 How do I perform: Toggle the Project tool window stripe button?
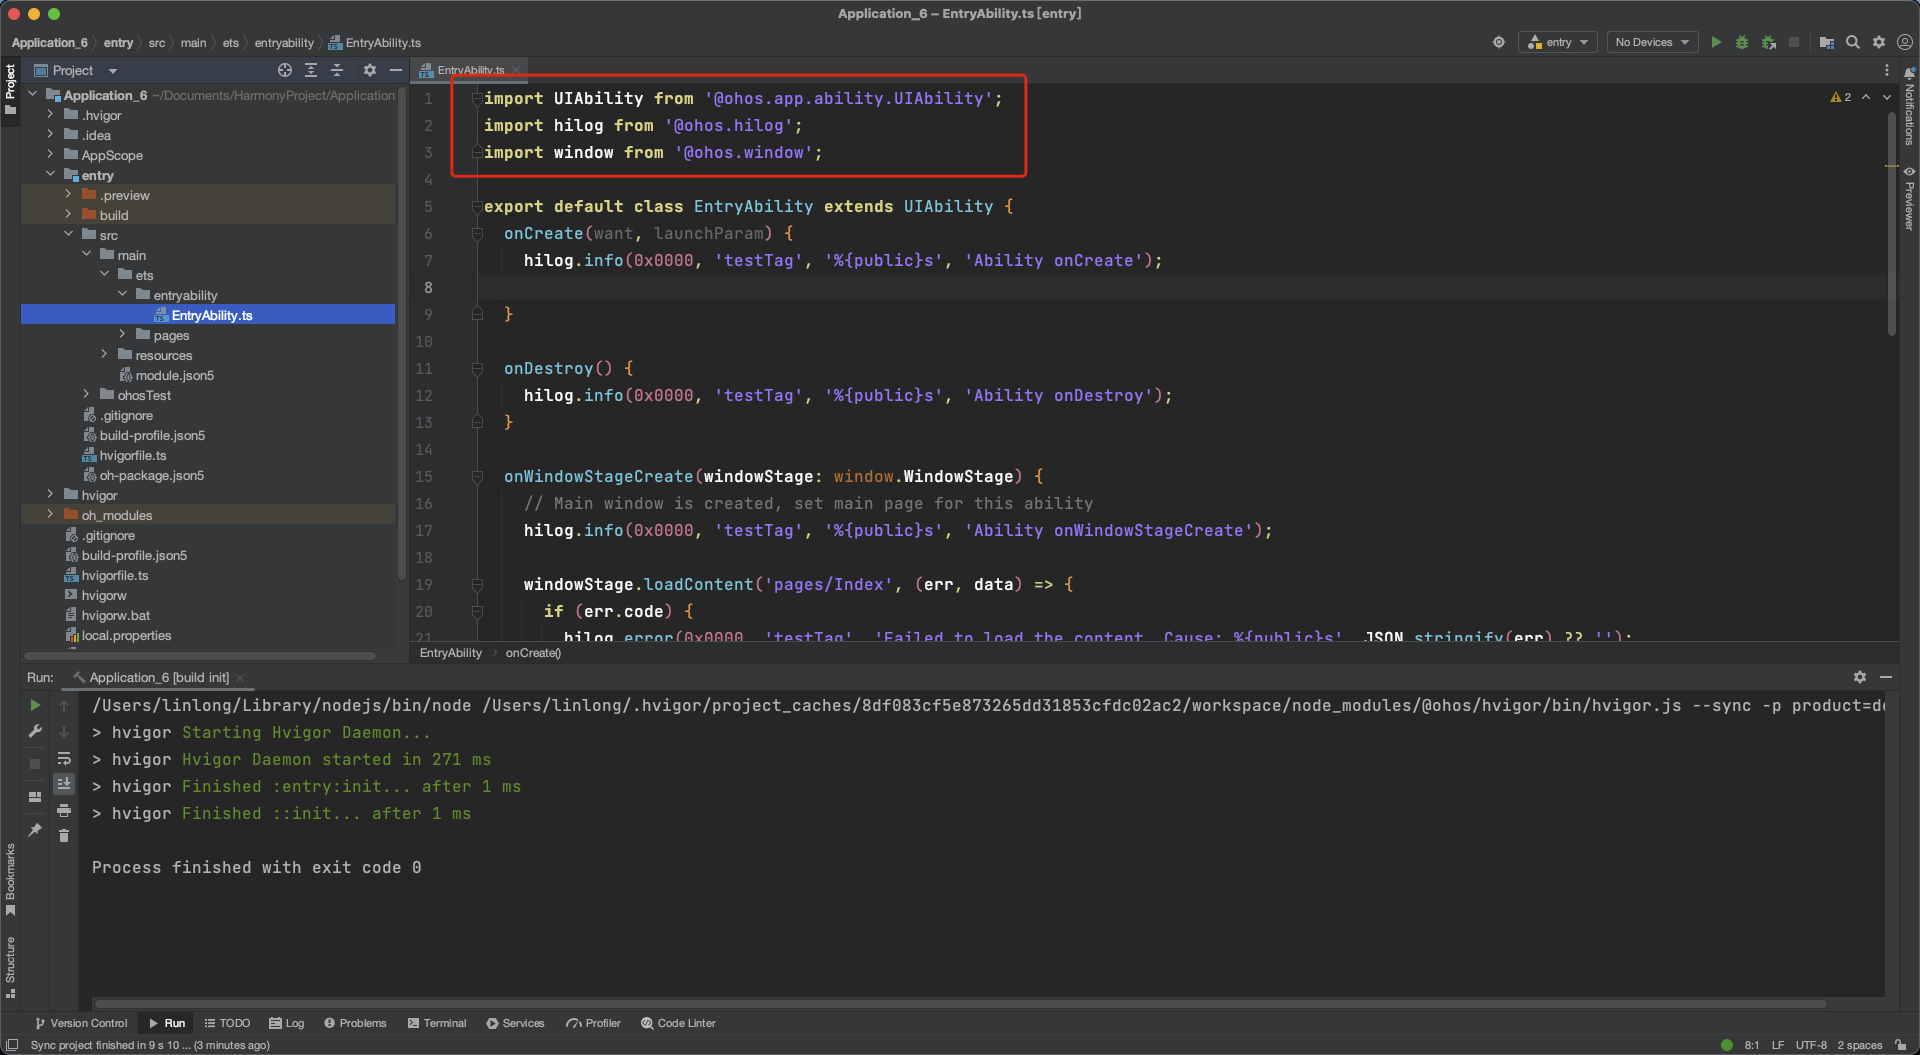pyautogui.click(x=11, y=89)
